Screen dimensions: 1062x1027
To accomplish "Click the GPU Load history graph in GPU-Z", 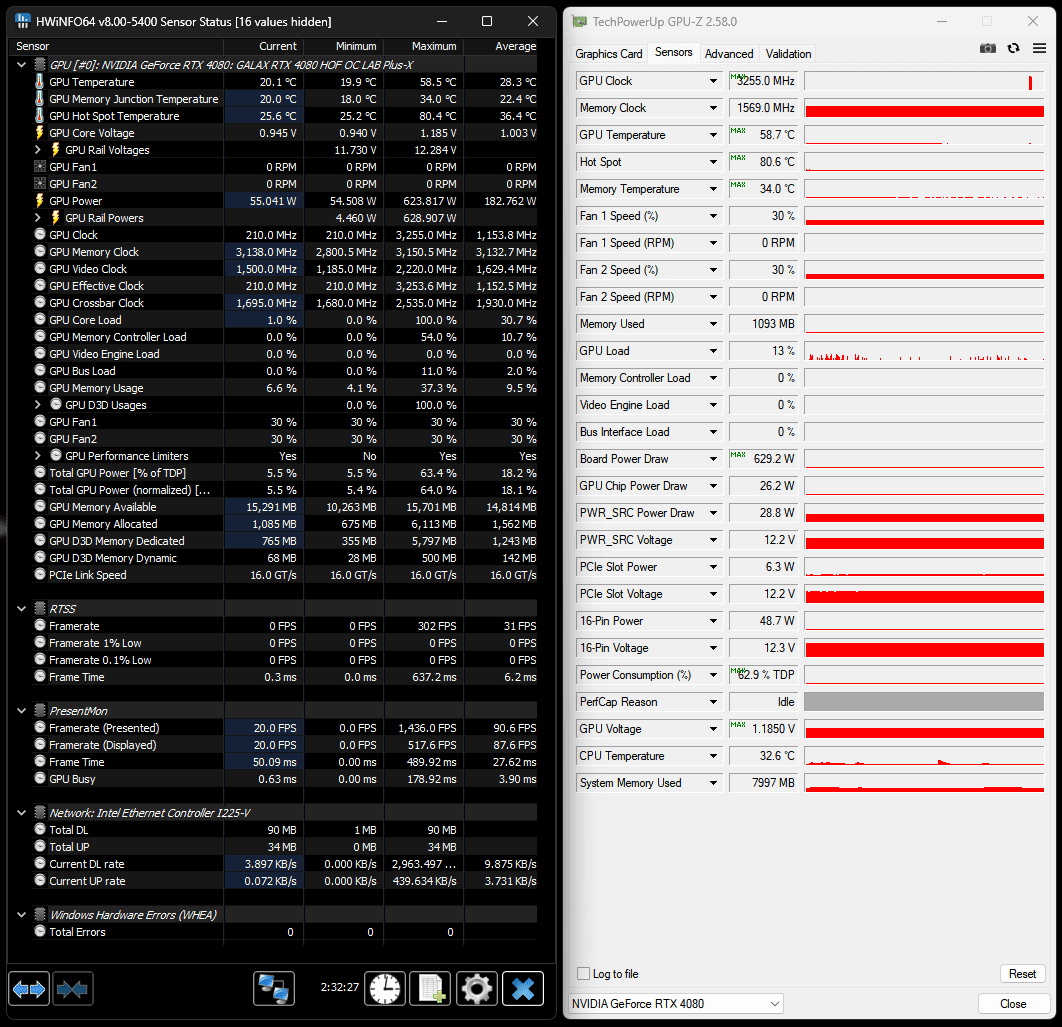I will pyautogui.click(x=924, y=351).
